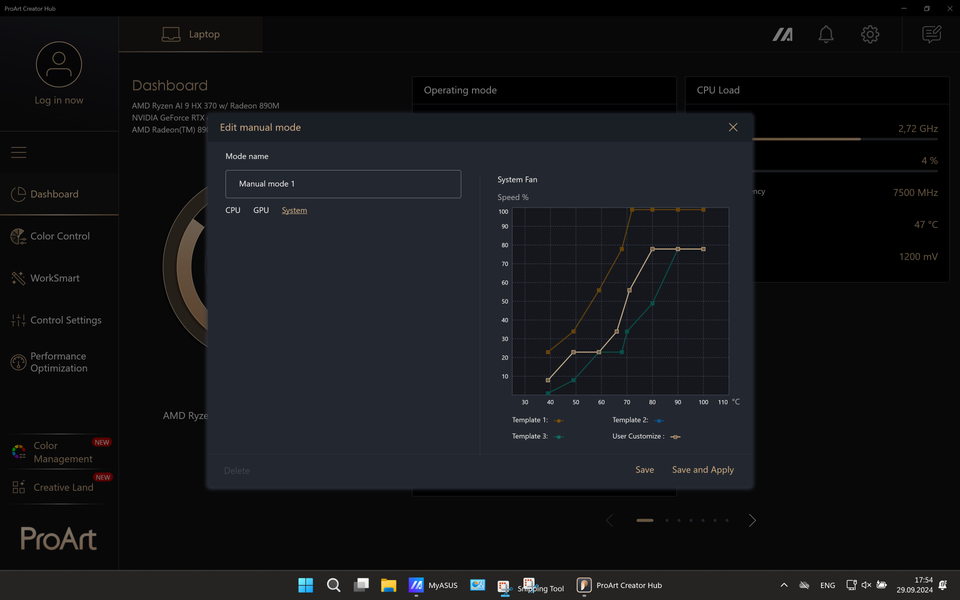Go to next dashboard page arrow
Image resolution: width=960 pixels, height=600 pixels.
(752, 520)
